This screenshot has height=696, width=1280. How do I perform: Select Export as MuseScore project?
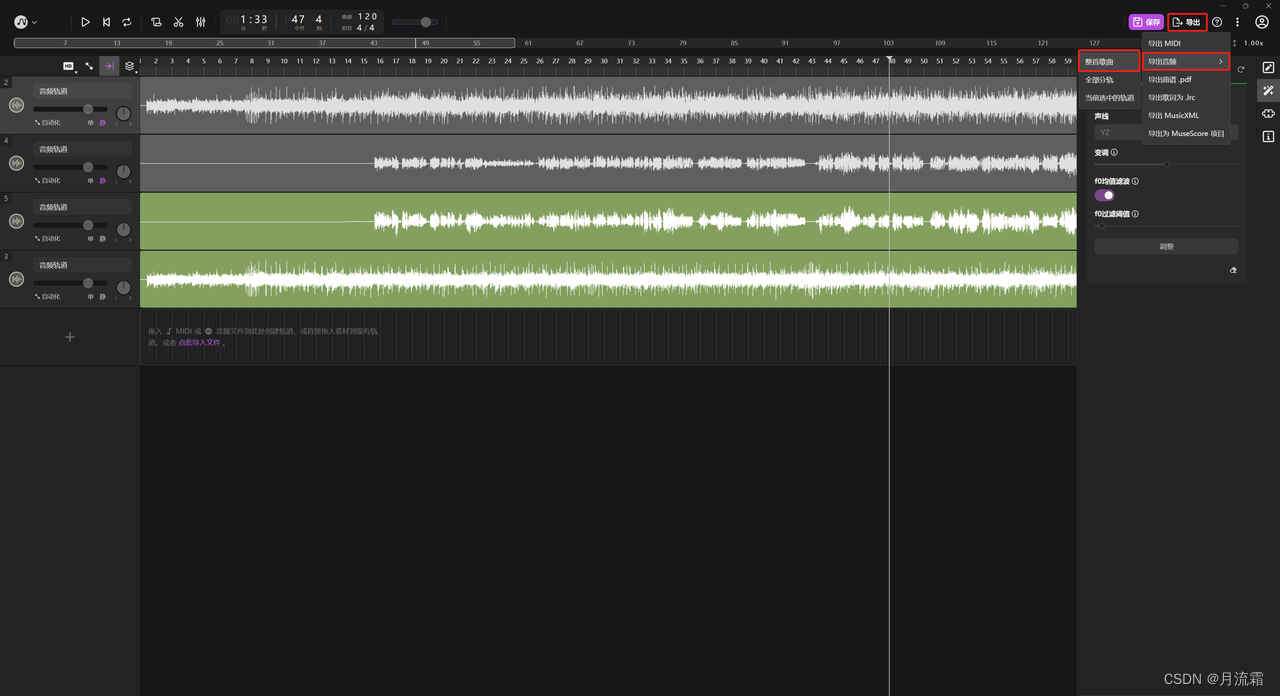coord(1186,133)
